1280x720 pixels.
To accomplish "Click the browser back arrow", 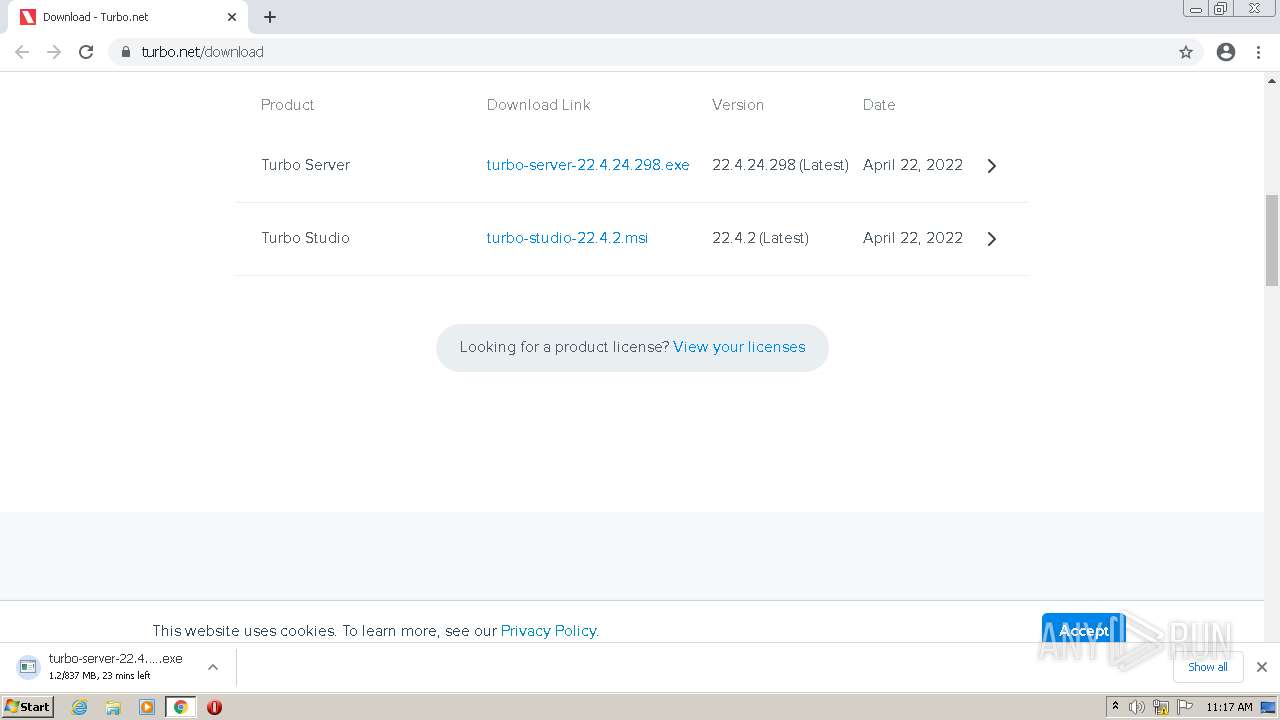I will click(x=22, y=52).
